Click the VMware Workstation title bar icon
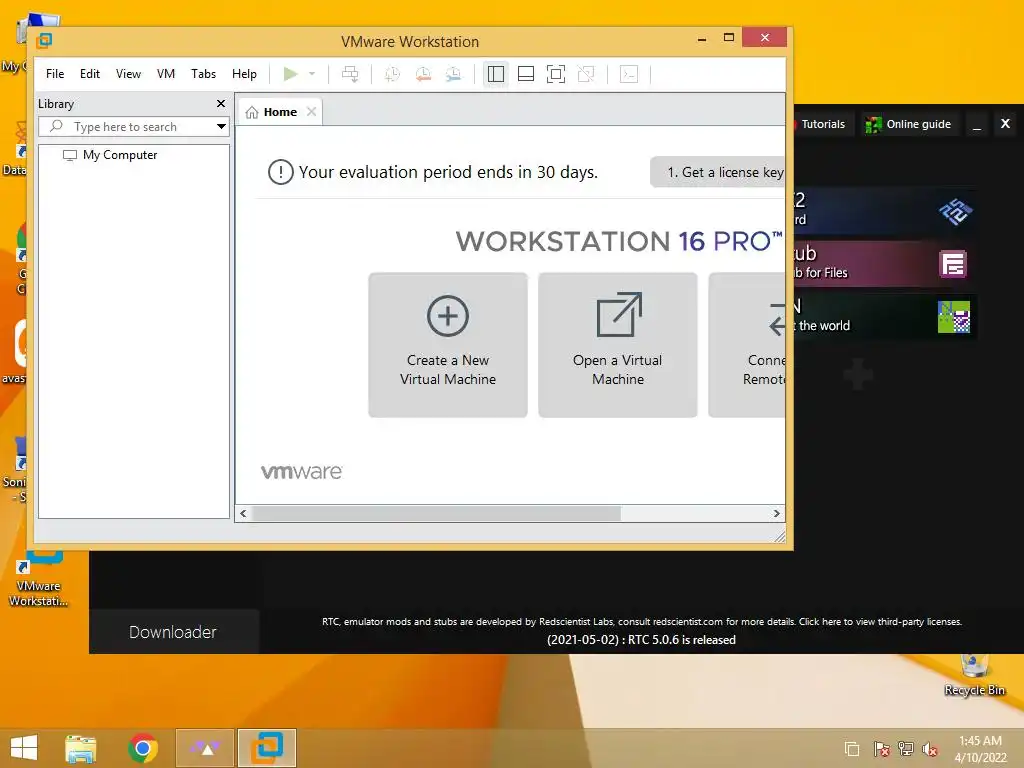The image size is (1024, 768). coord(44,40)
